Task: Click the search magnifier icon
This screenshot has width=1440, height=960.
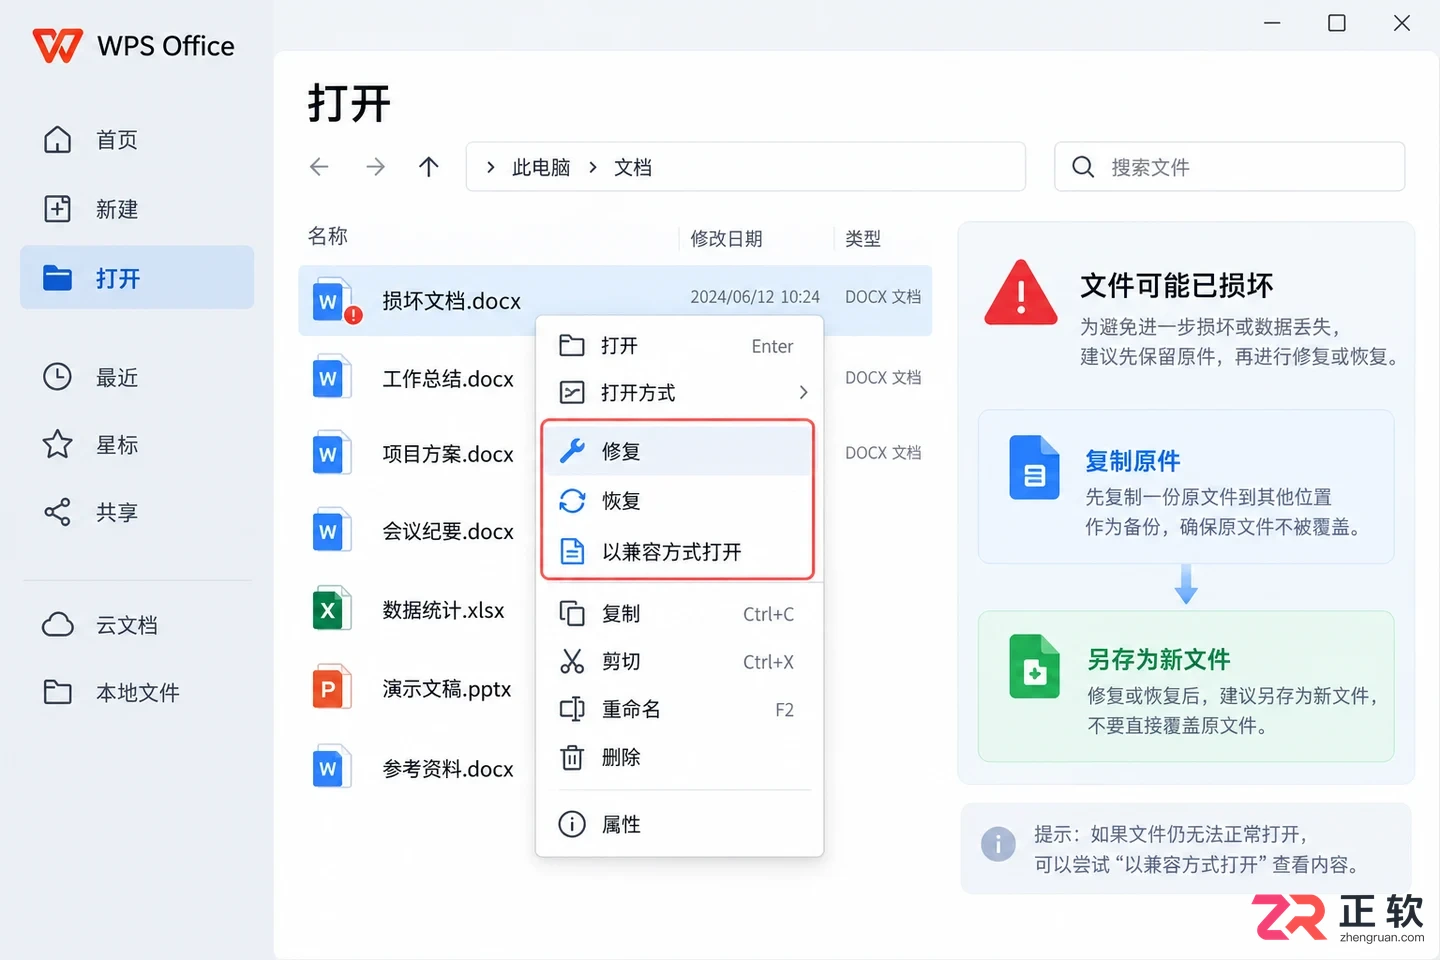Action: [1083, 167]
